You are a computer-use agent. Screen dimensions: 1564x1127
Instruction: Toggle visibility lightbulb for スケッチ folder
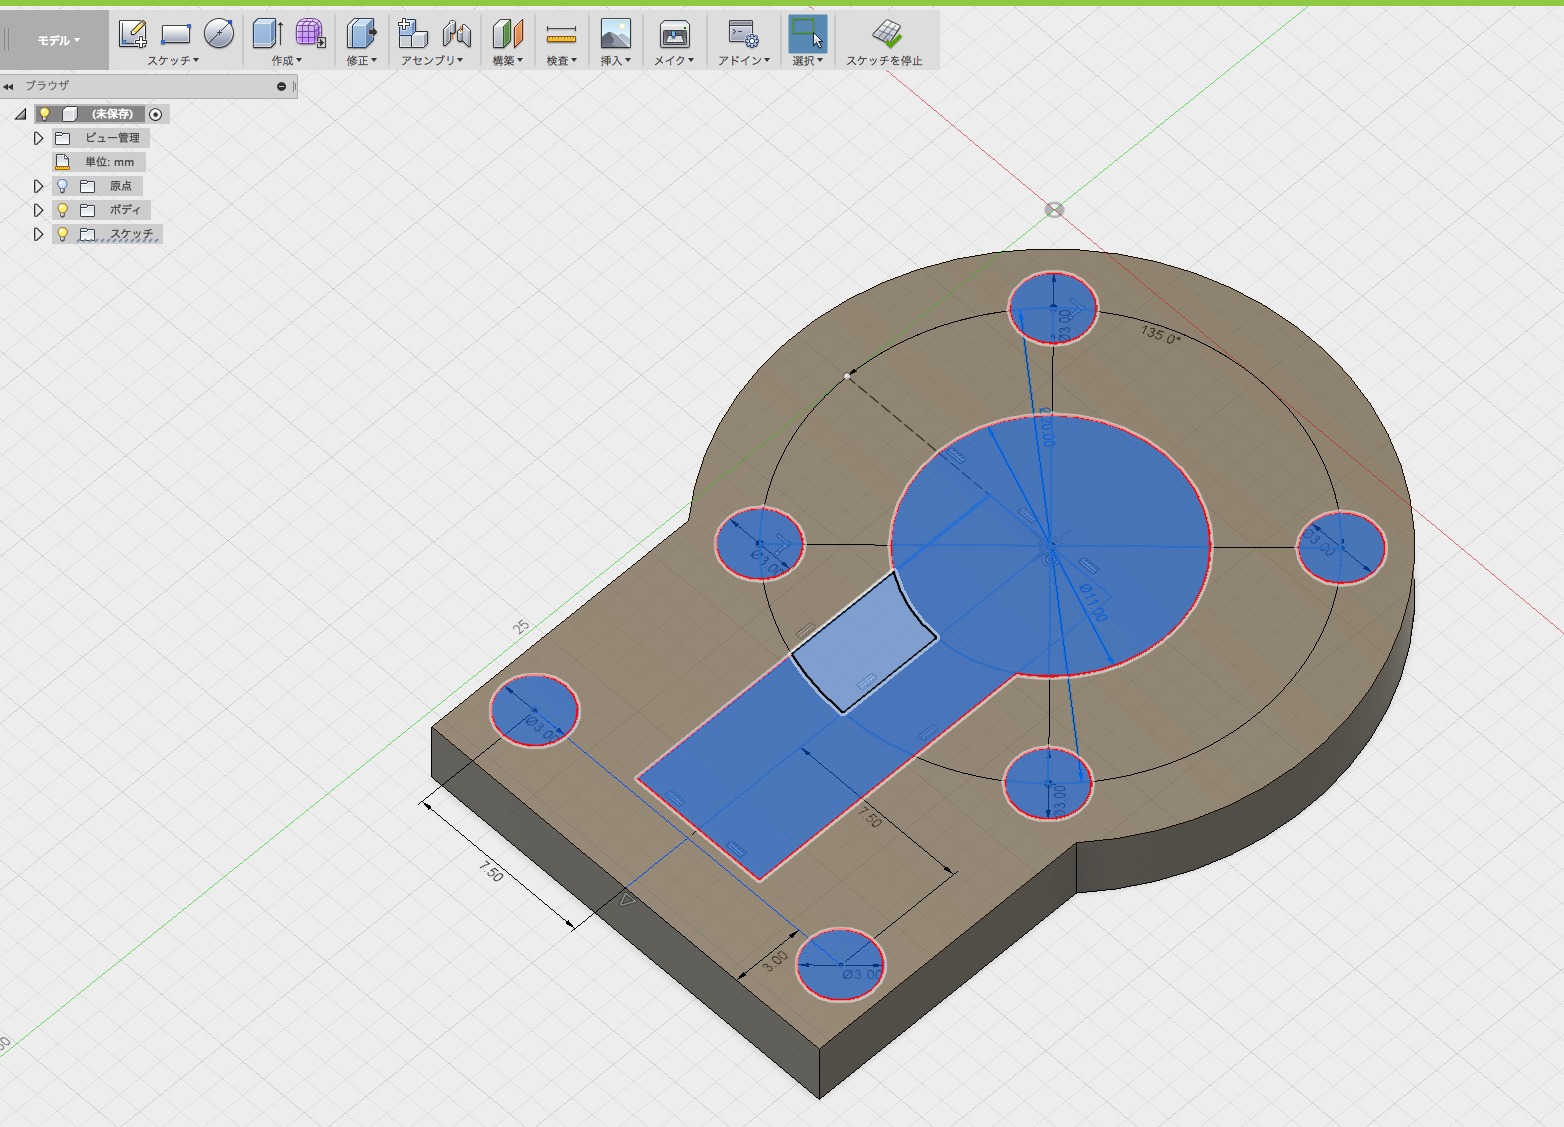(62, 234)
